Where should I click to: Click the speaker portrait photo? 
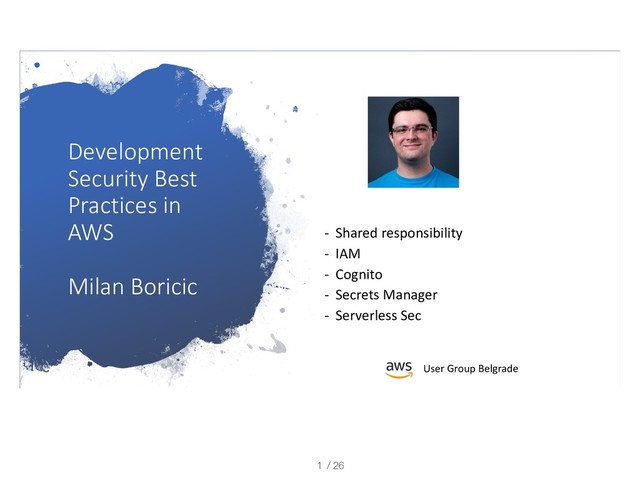tap(413, 142)
